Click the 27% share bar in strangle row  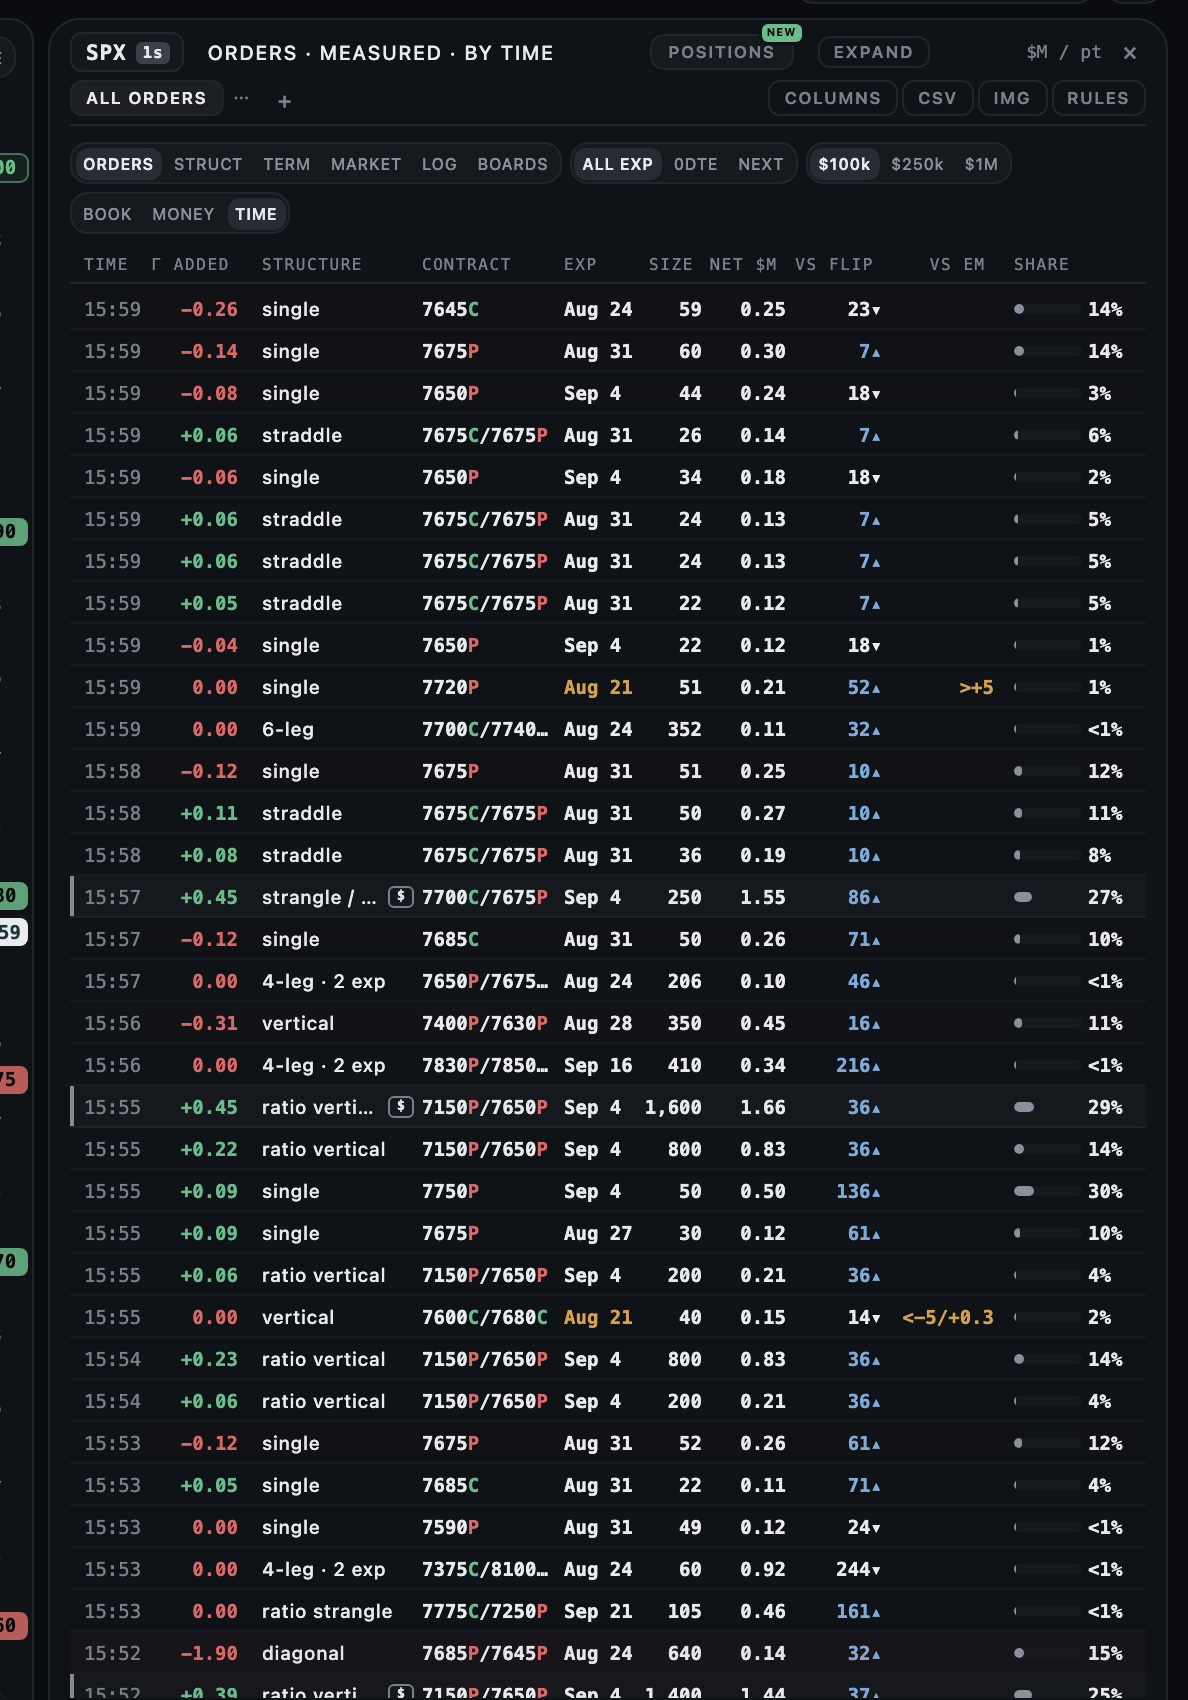click(1047, 897)
